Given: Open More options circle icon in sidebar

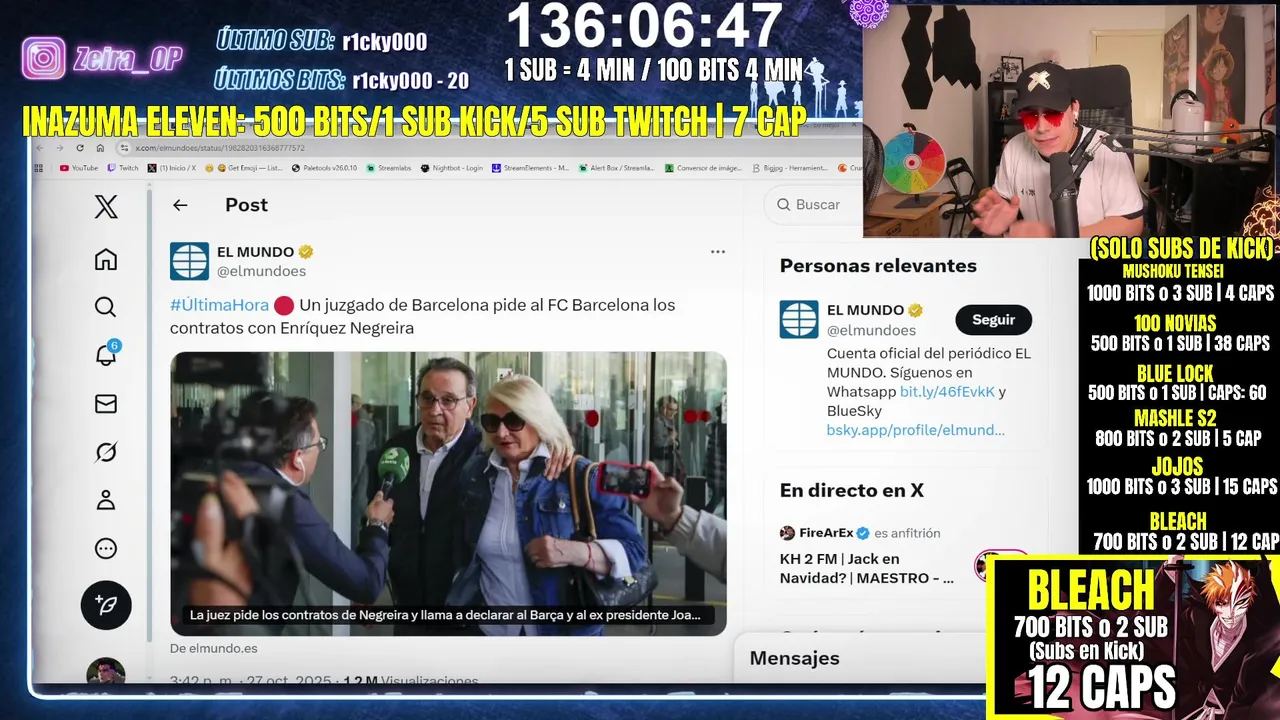Looking at the screenshot, I should tap(106, 548).
